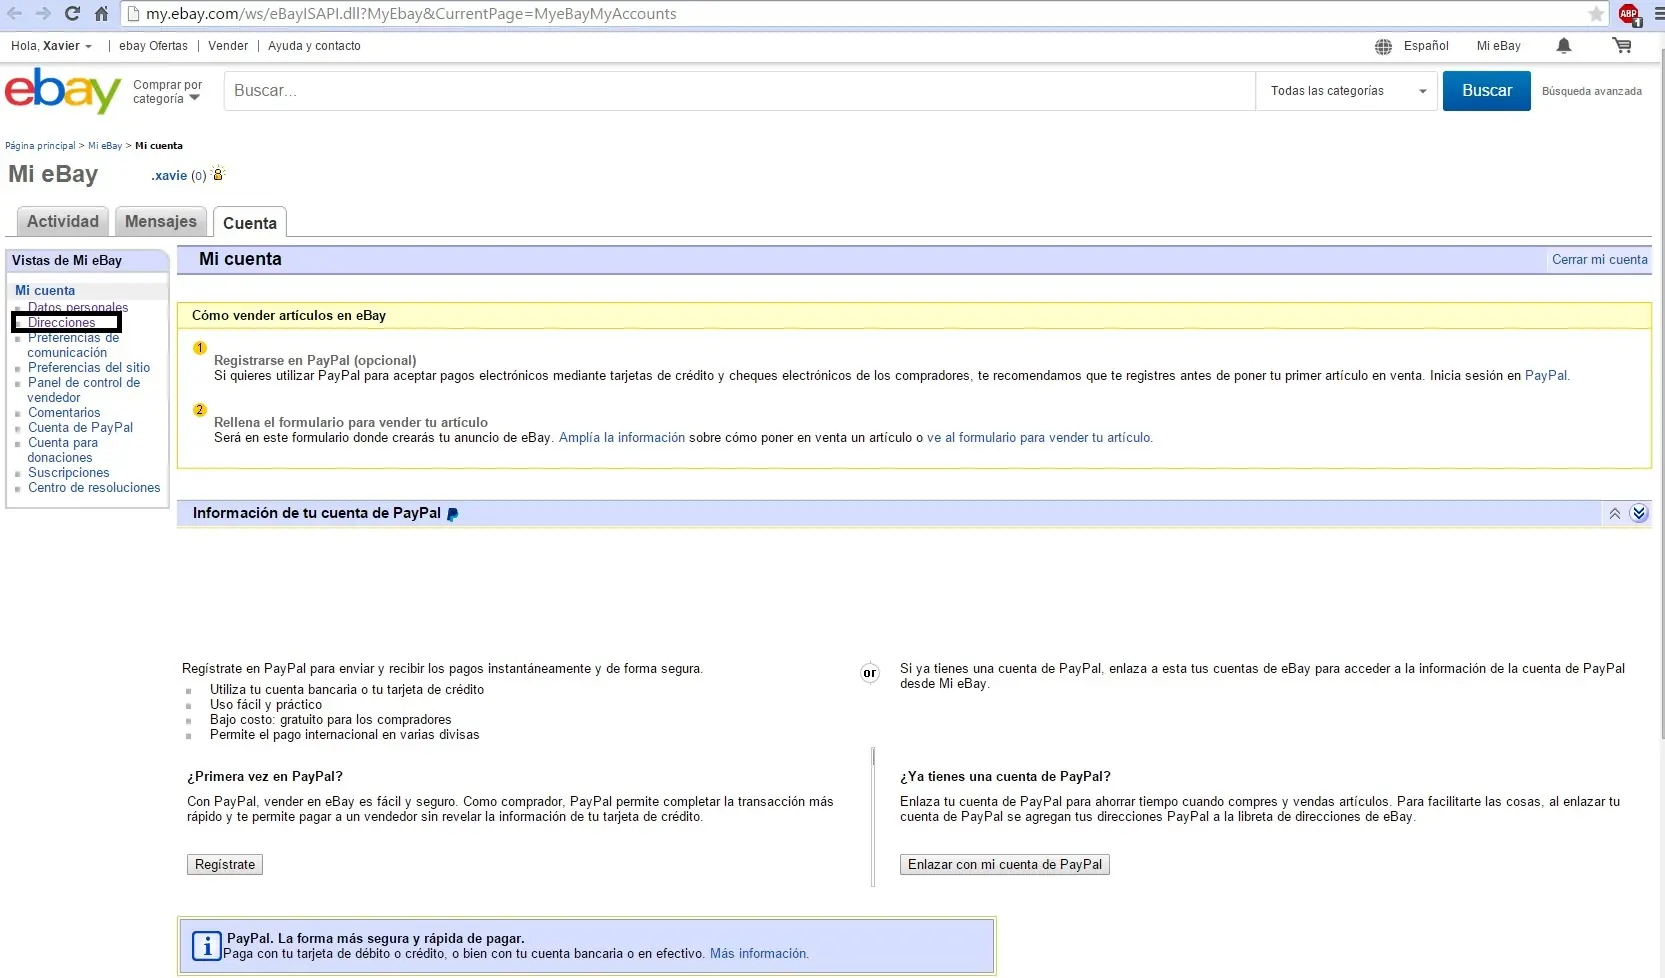Click the Regístrate button
Screen dimensions: 1665x978
[x=225, y=865]
